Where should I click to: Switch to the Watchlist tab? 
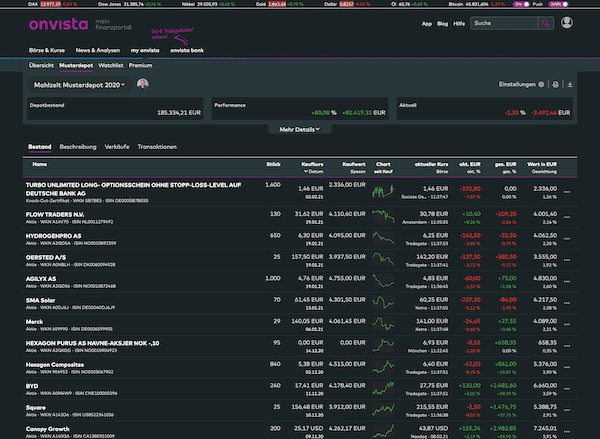click(111, 65)
